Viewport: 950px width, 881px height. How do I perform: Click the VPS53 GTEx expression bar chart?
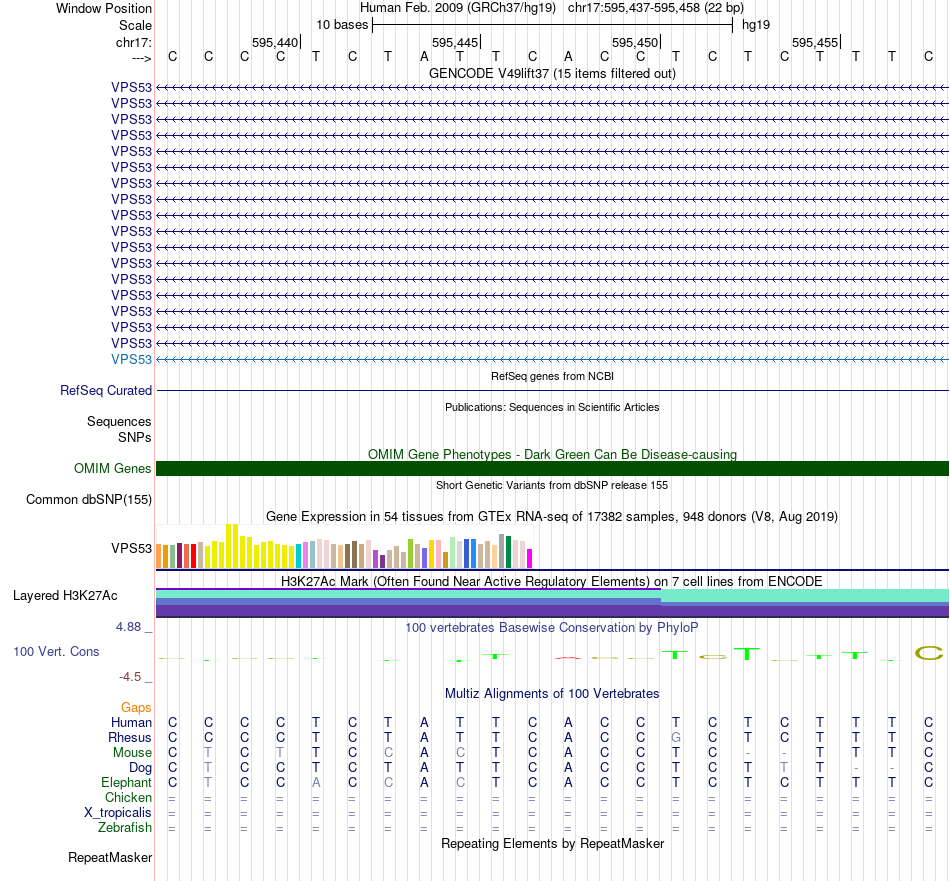[x=344, y=546]
